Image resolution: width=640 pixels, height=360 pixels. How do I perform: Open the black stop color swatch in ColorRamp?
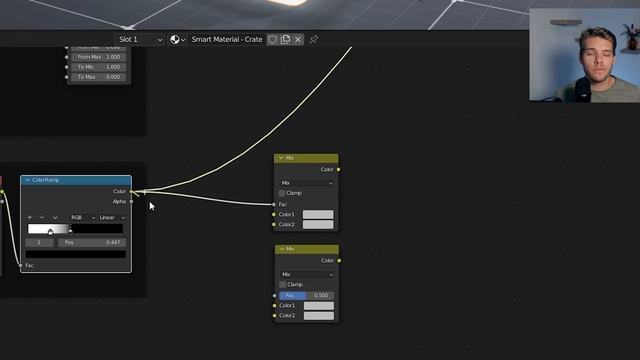[76, 254]
